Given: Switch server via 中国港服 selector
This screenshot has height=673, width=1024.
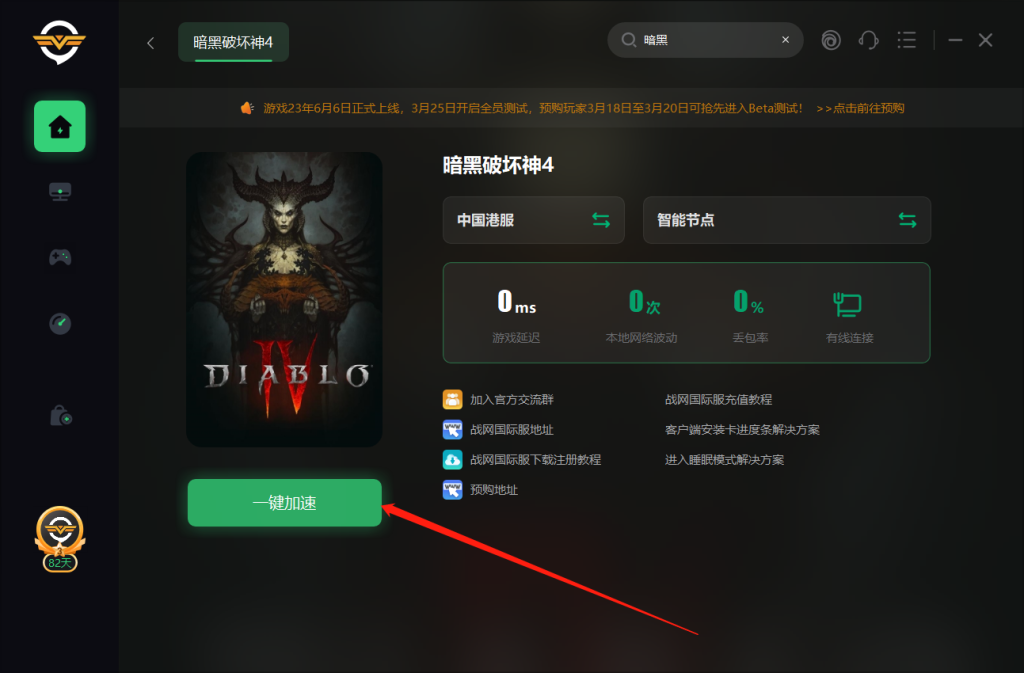Looking at the screenshot, I should 534,220.
